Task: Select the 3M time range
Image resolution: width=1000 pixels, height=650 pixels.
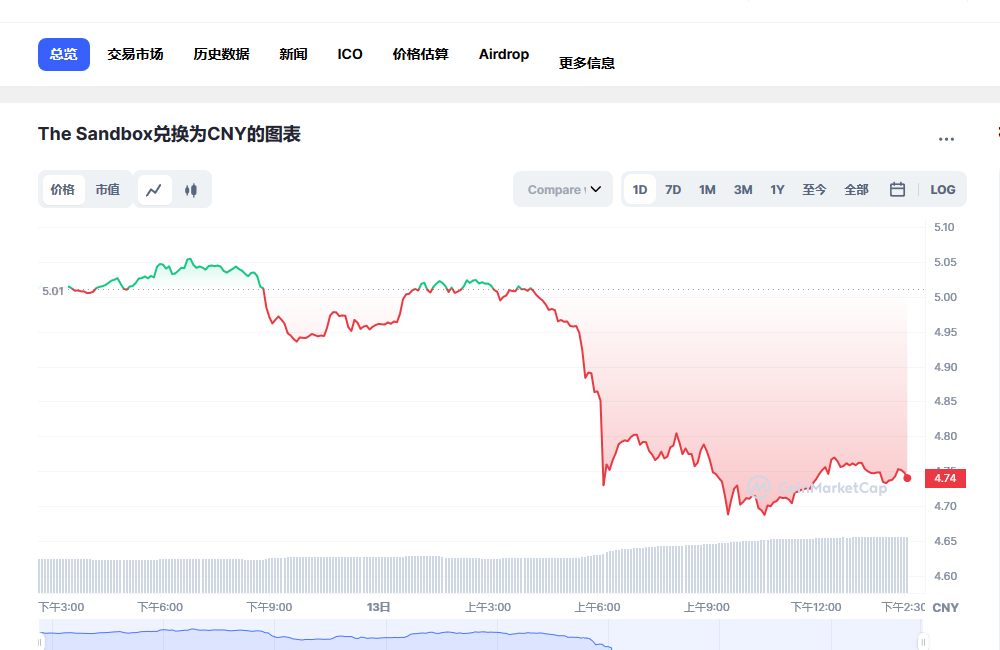Action: 743,189
